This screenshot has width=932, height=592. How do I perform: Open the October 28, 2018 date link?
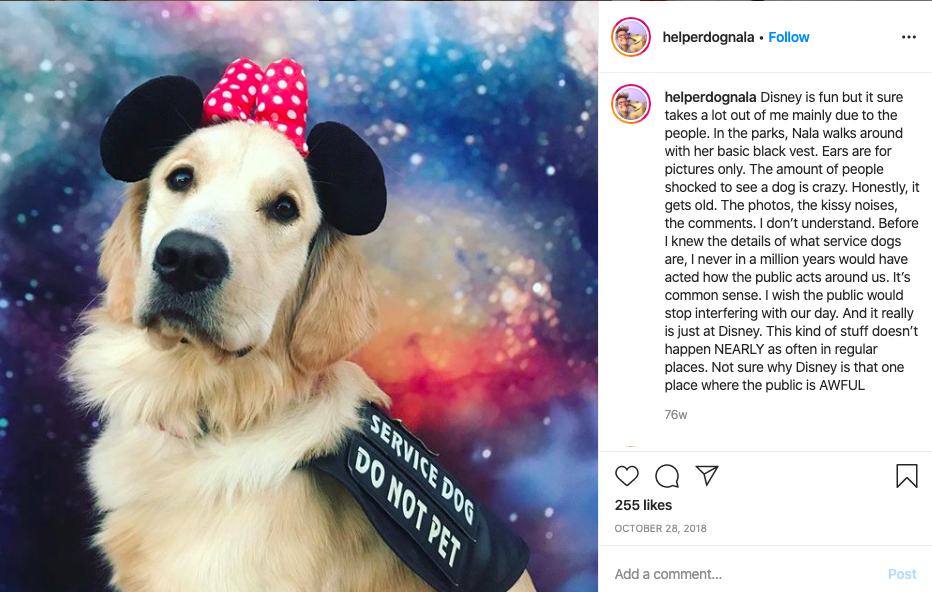click(x=660, y=528)
